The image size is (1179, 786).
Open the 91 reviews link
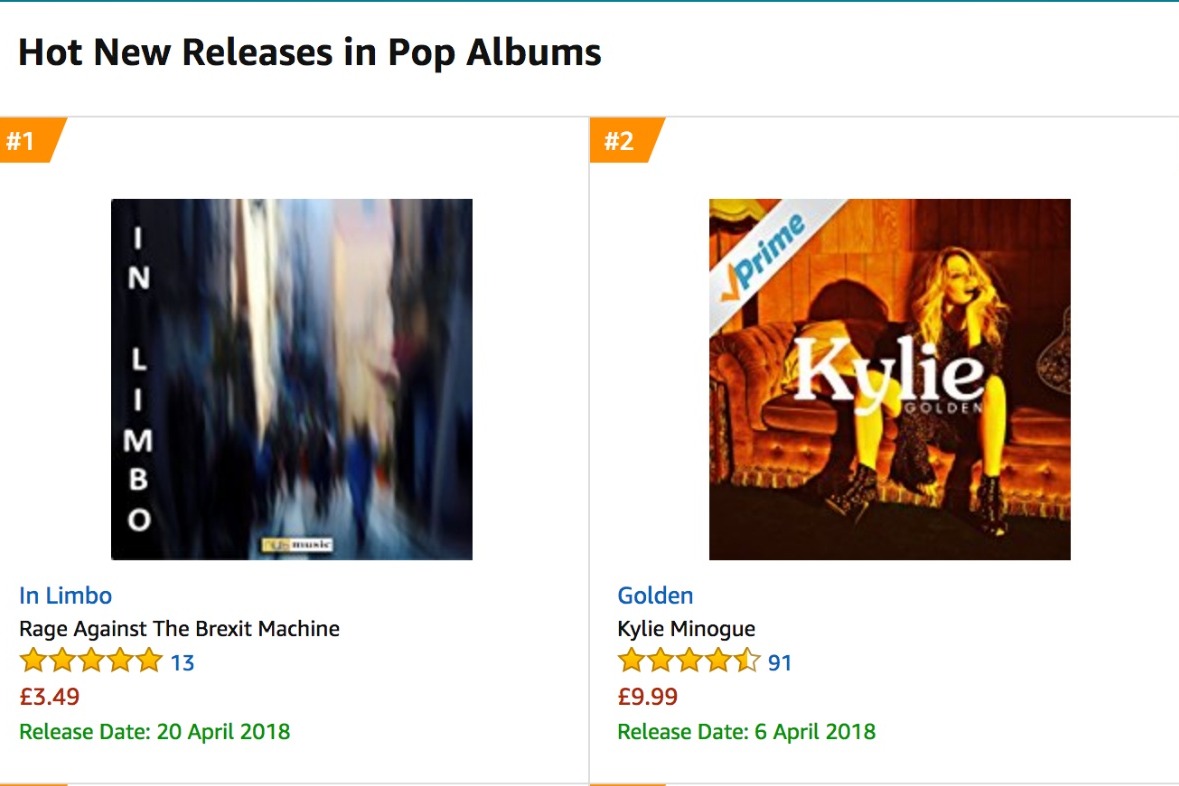[780, 663]
